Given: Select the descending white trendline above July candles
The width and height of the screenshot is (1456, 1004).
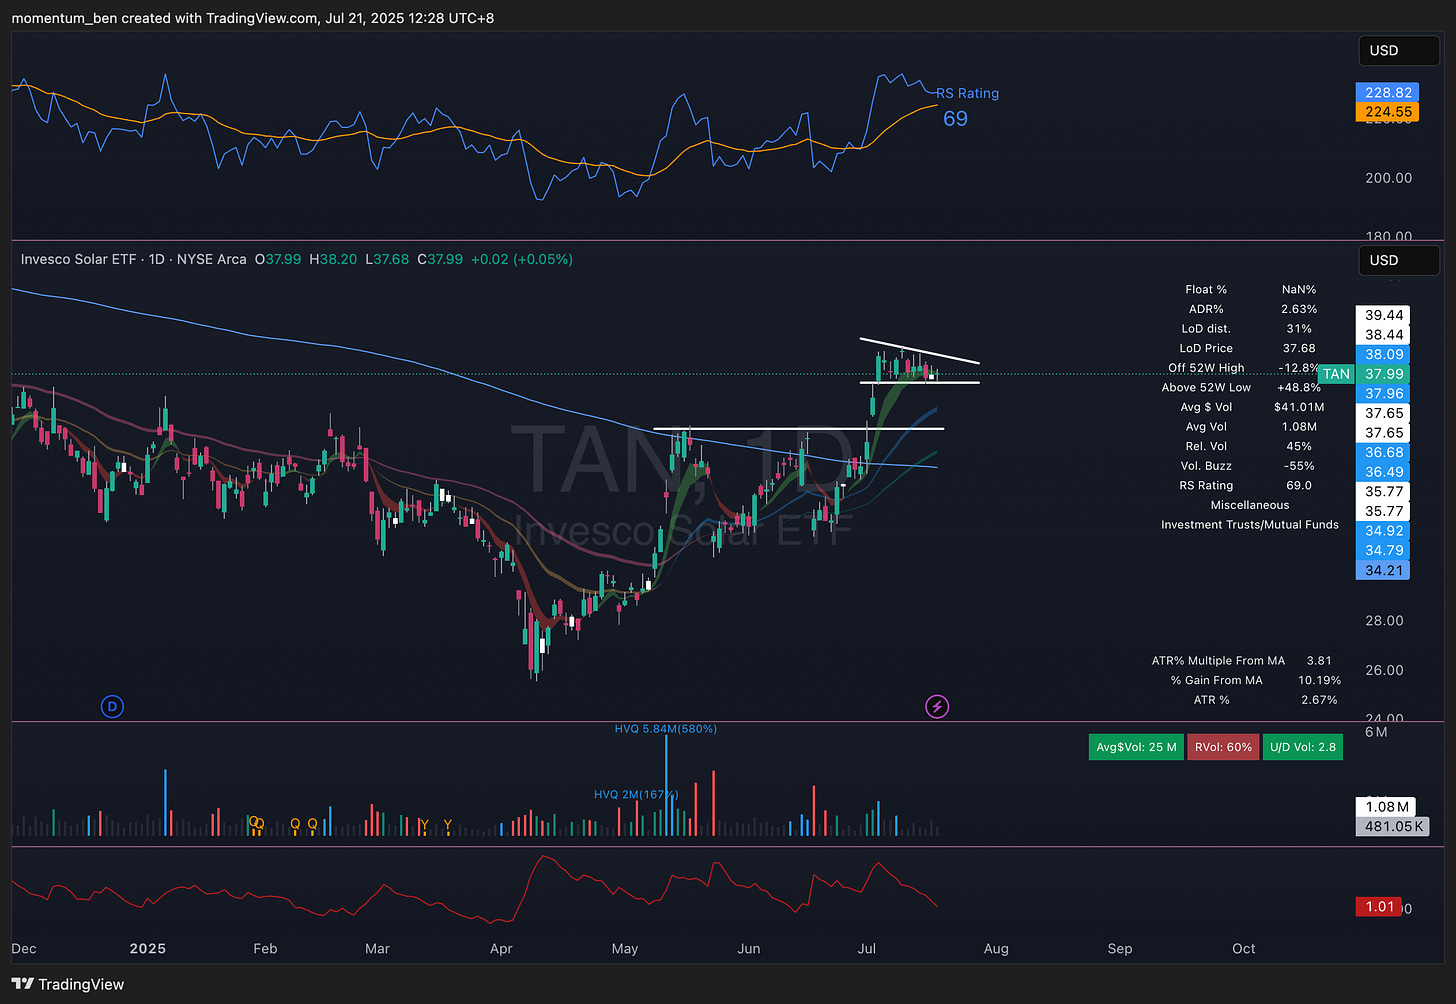Looking at the screenshot, I should pyautogui.click(x=920, y=351).
